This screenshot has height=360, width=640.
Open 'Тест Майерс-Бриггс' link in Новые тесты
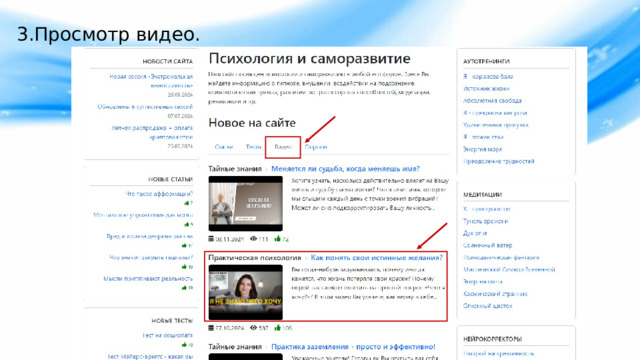[150, 356]
